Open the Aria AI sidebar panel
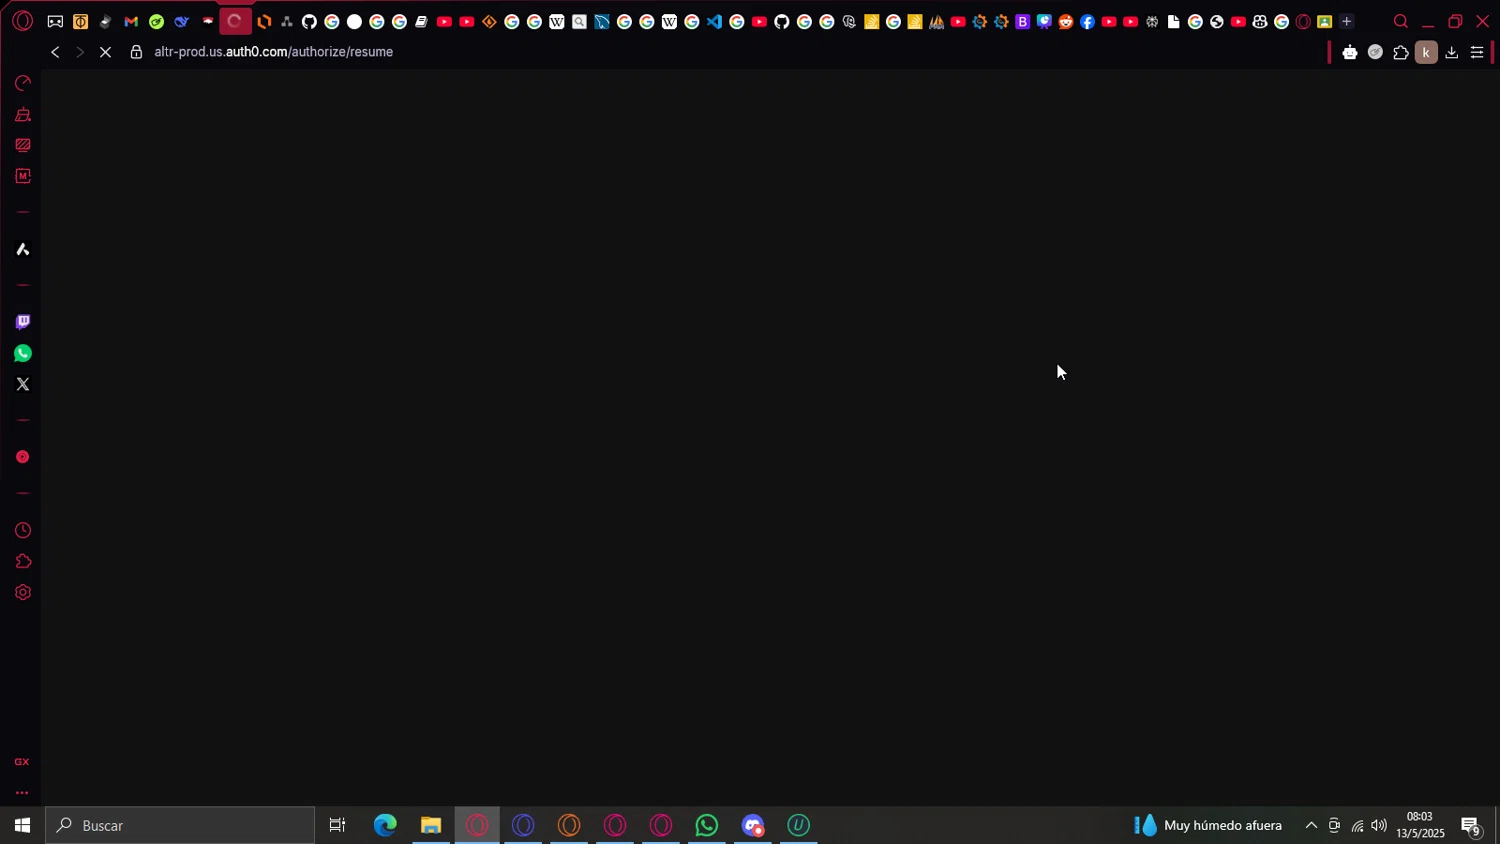1500x844 pixels. click(23, 249)
